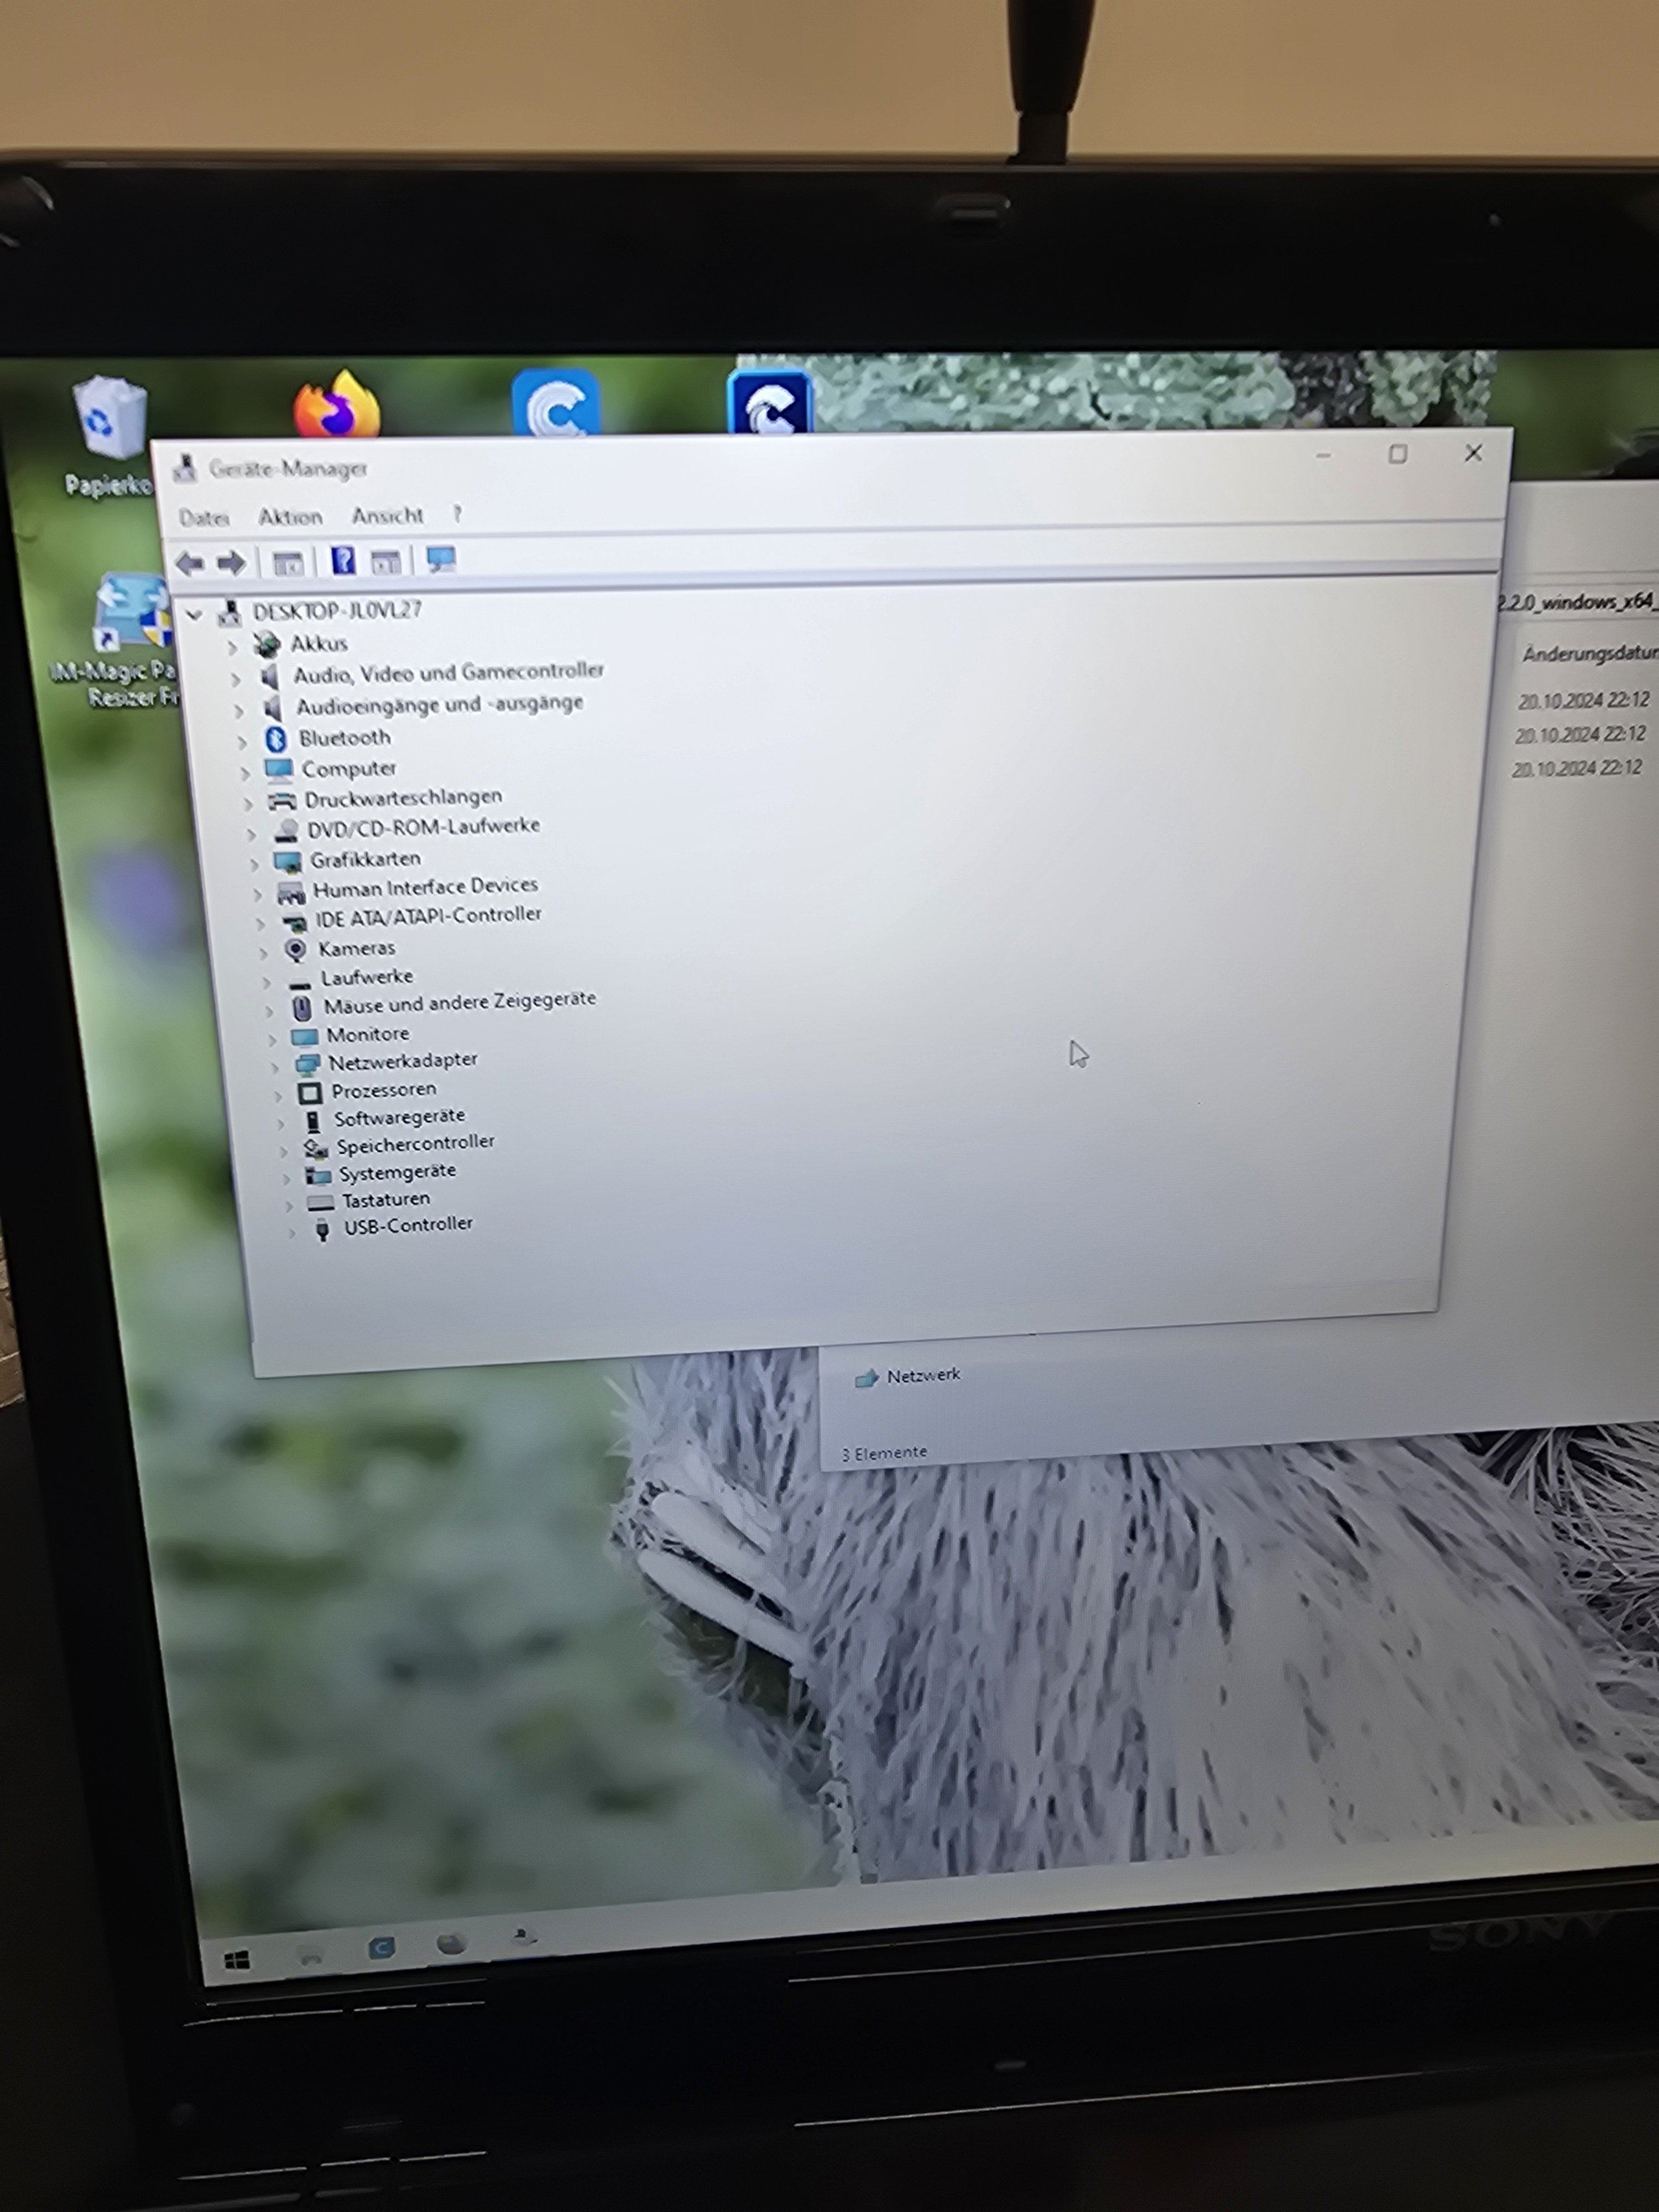Expand the Akkus node
This screenshot has width=1659, height=2212.
(232, 647)
